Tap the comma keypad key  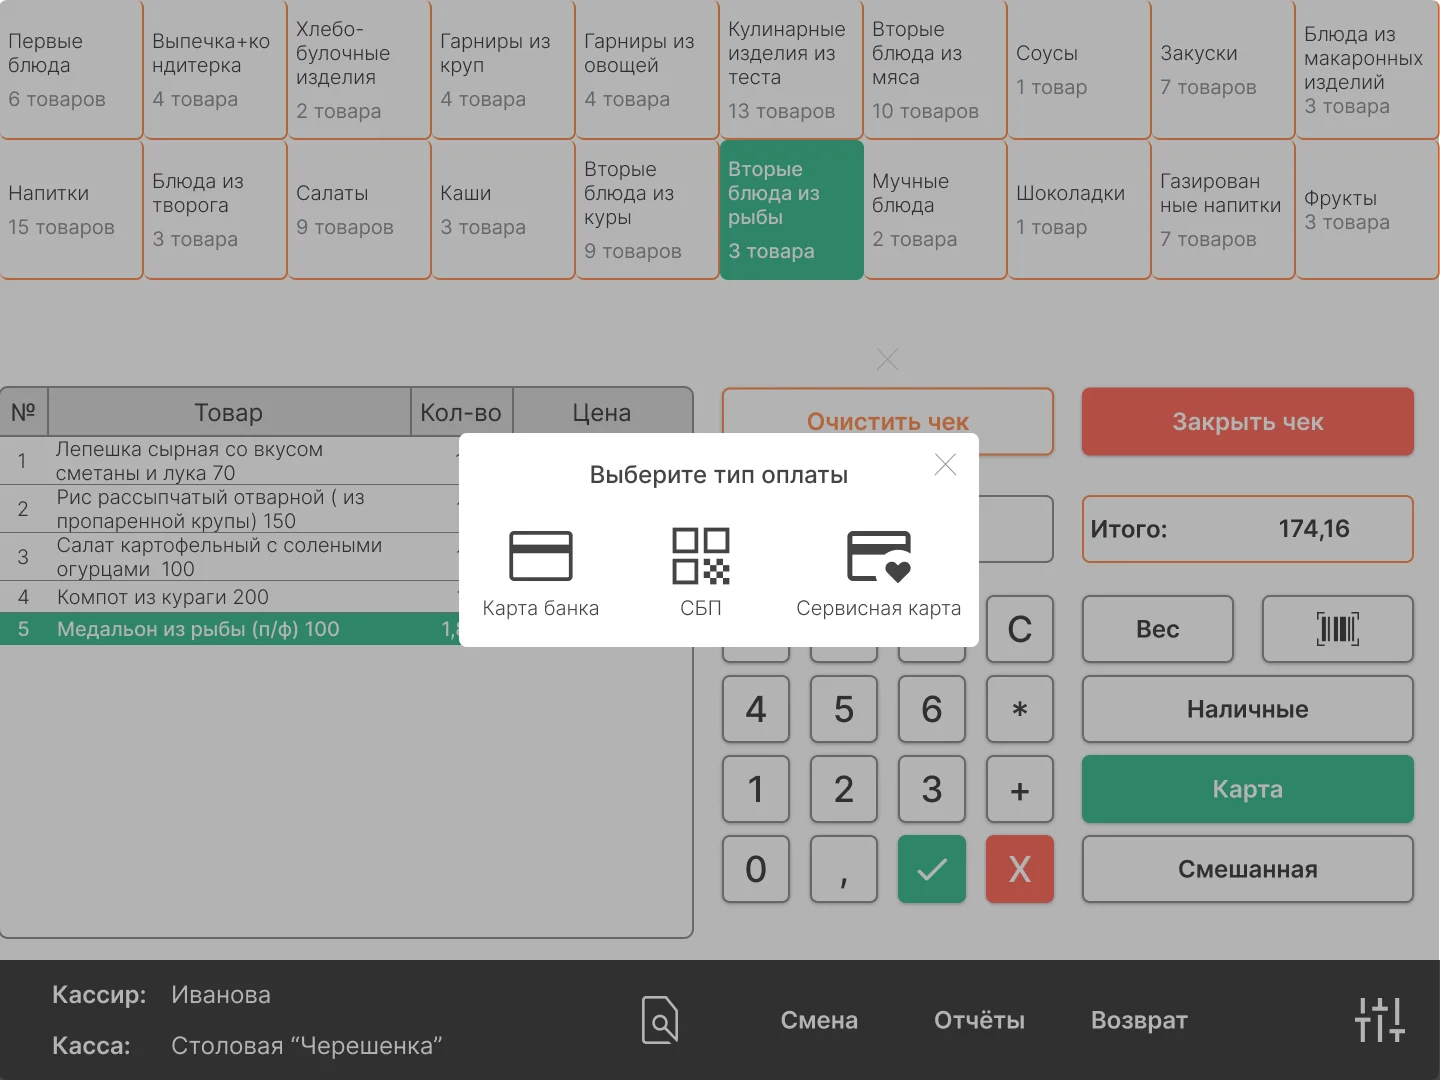point(844,869)
